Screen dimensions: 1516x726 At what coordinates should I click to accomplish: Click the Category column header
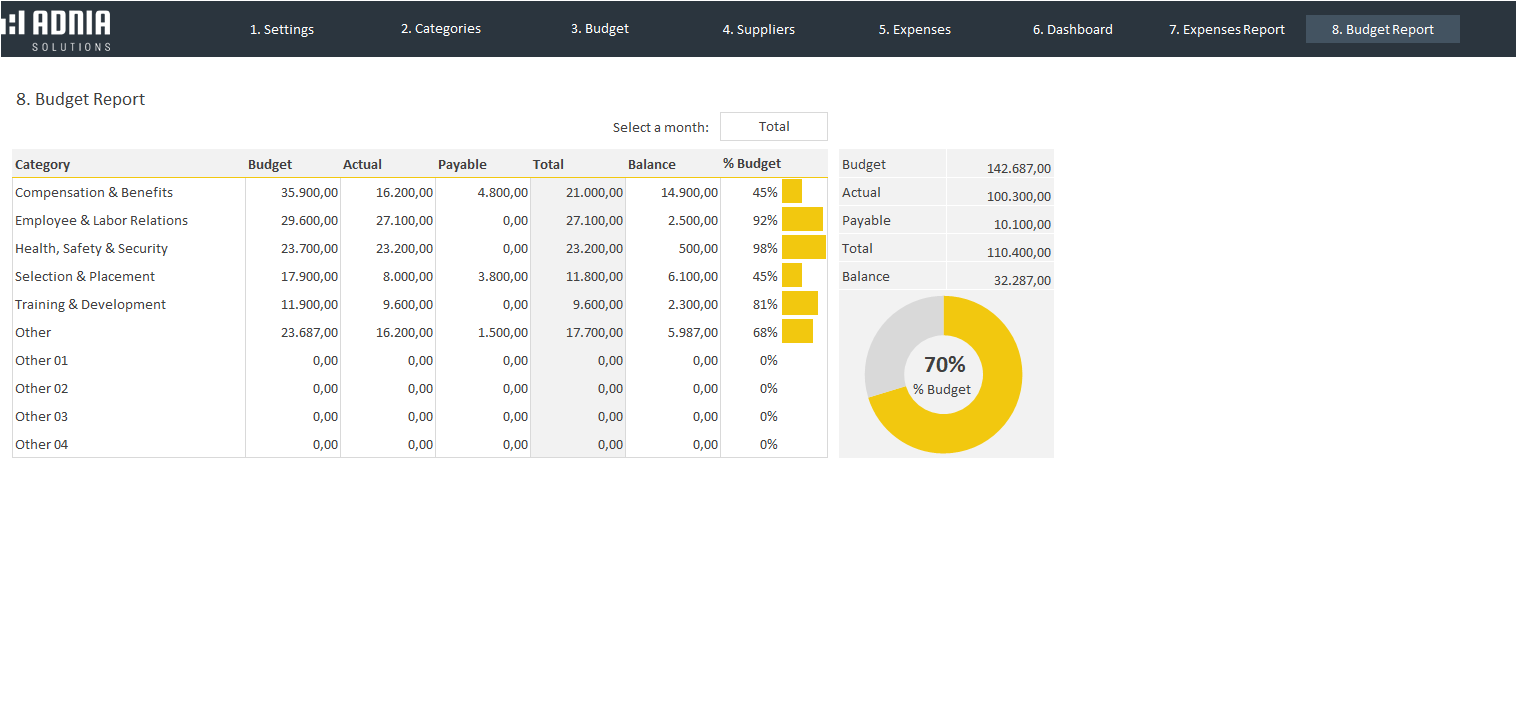[x=43, y=164]
